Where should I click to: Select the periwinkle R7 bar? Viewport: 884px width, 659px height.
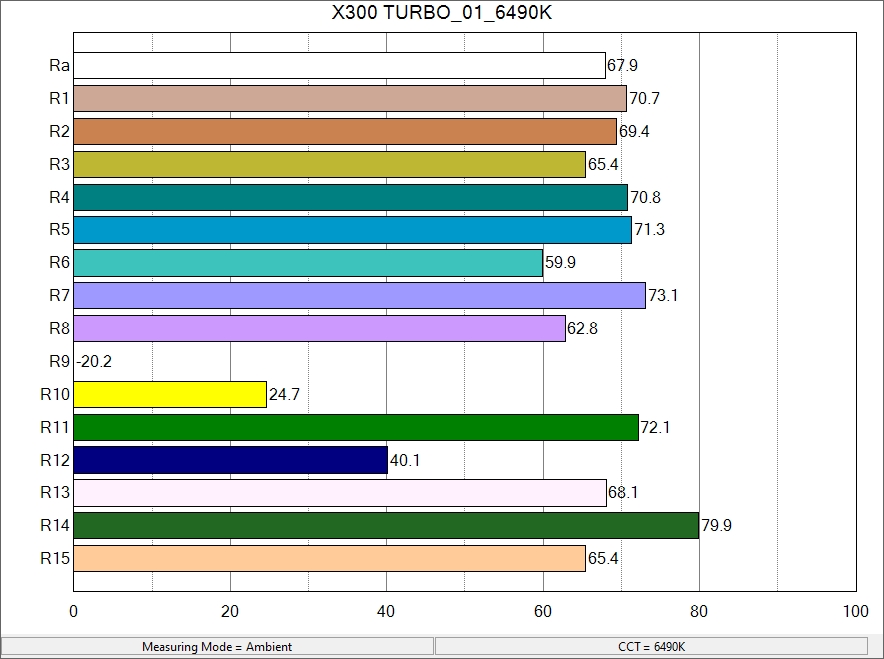point(359,296)
